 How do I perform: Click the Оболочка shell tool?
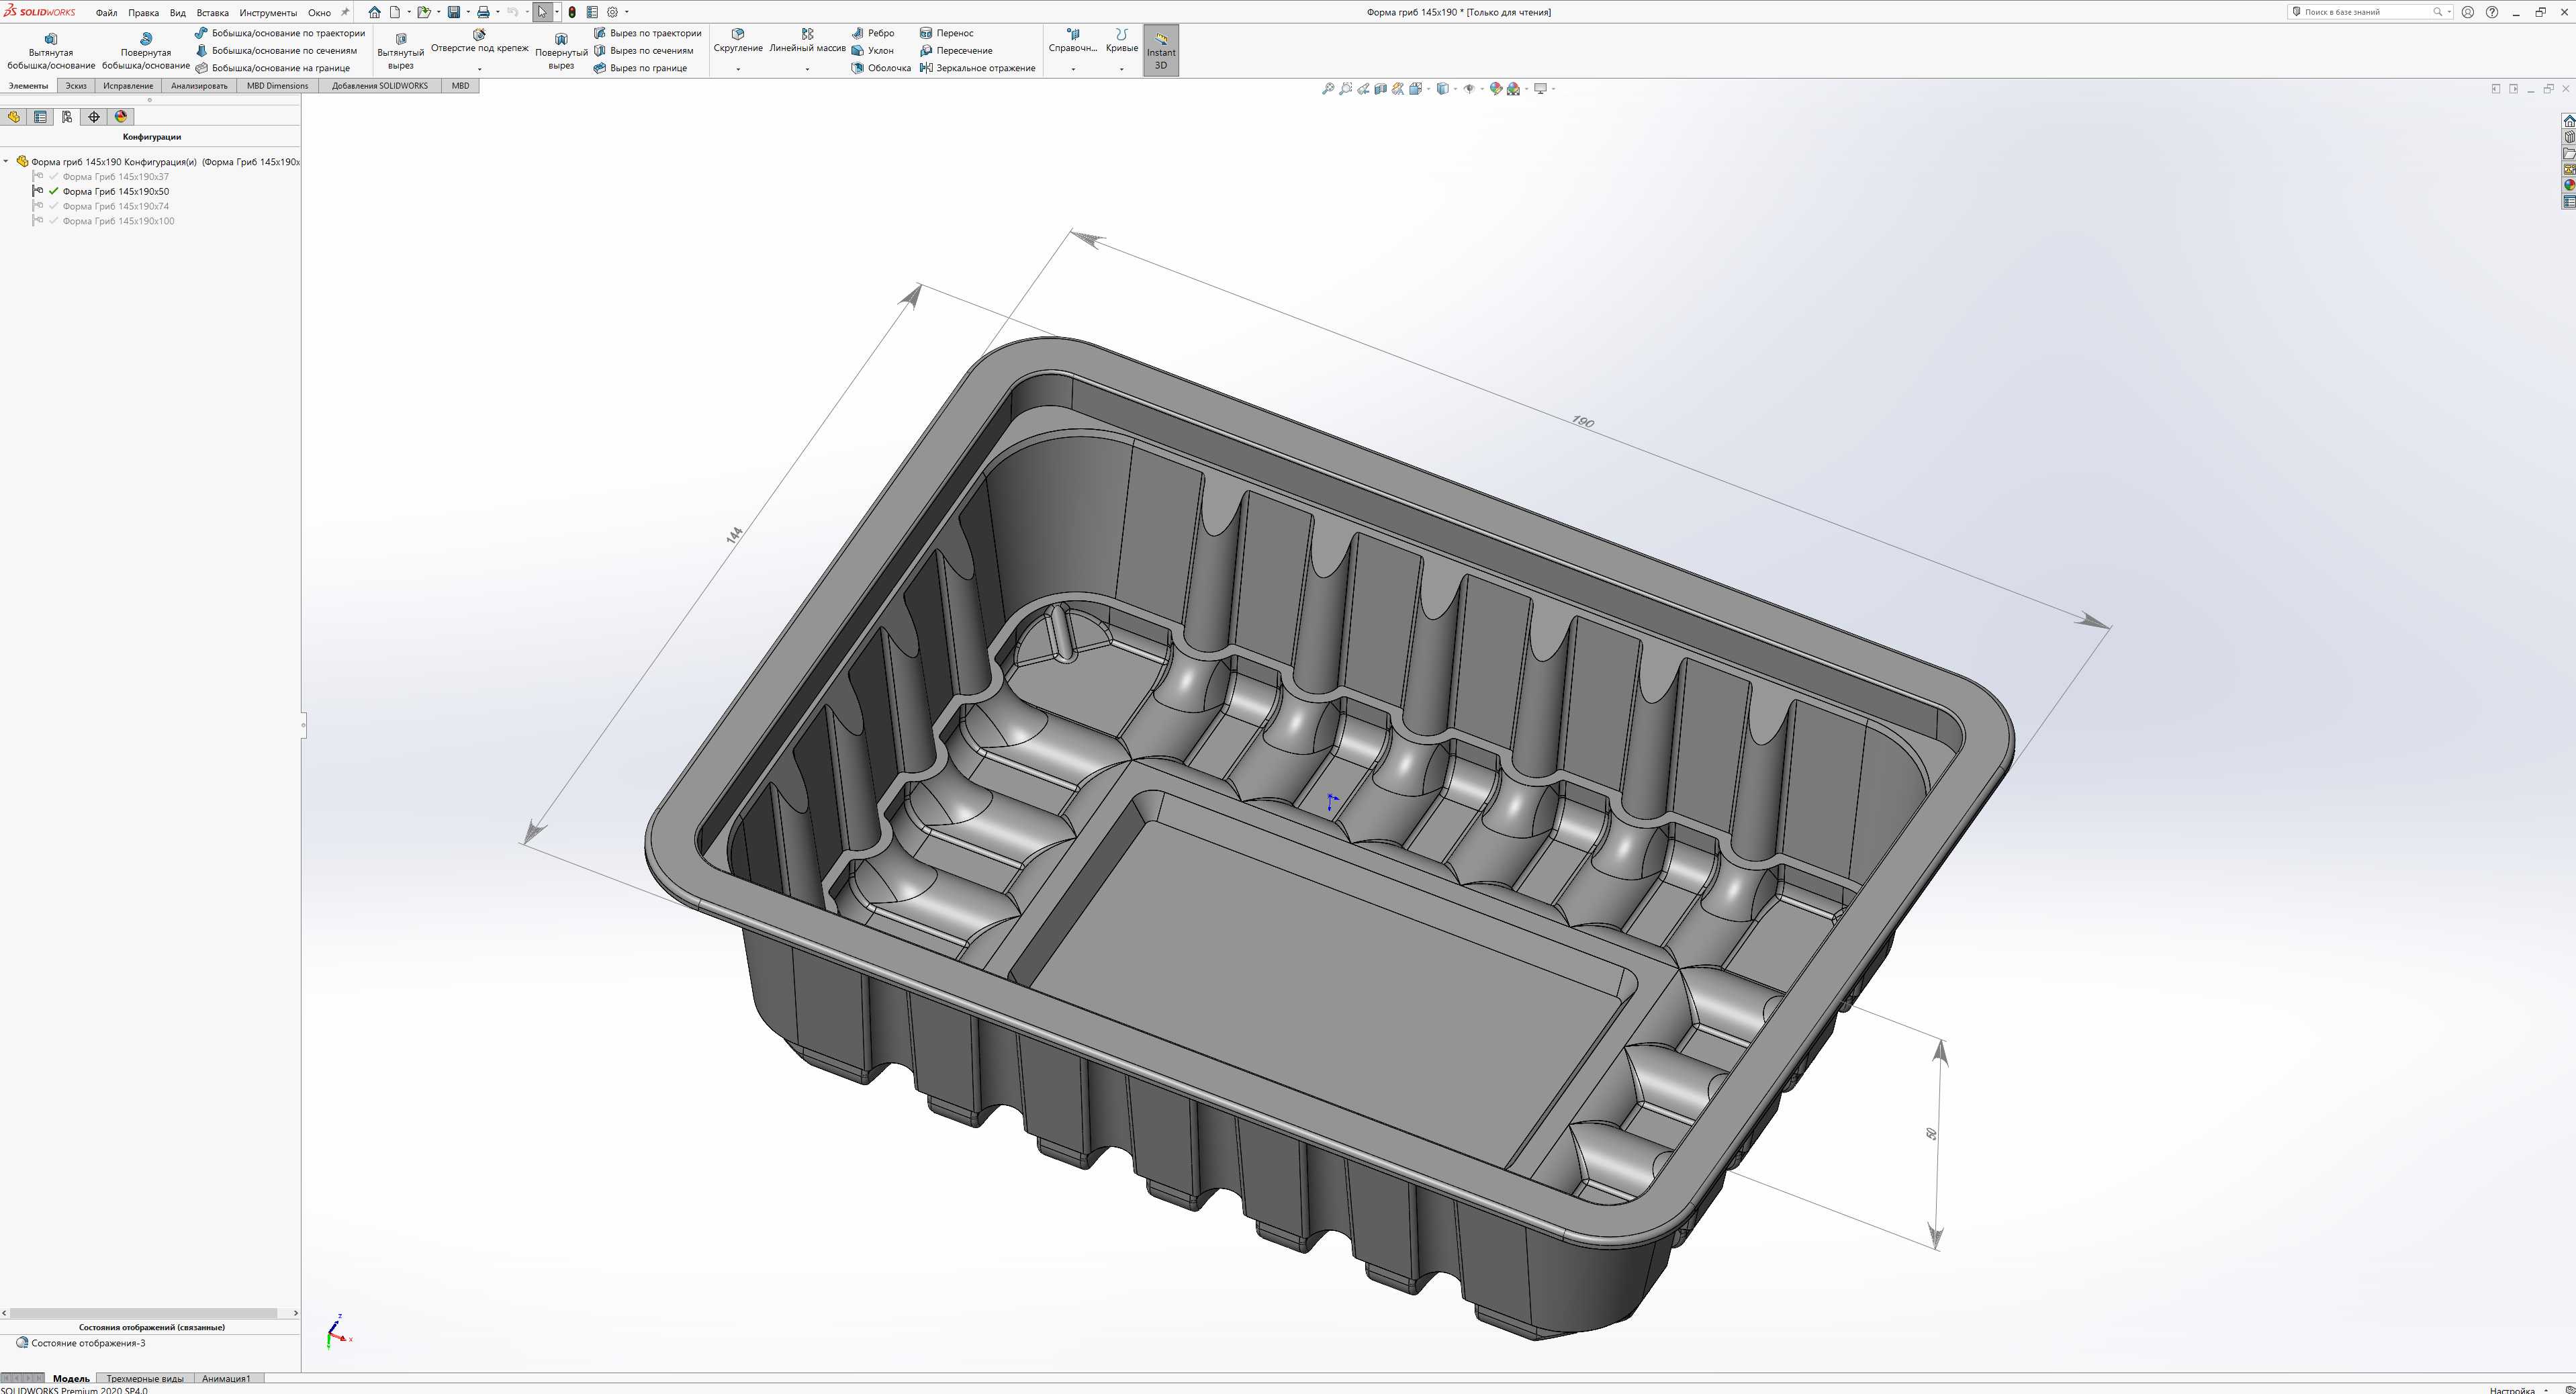pos(881,68)
